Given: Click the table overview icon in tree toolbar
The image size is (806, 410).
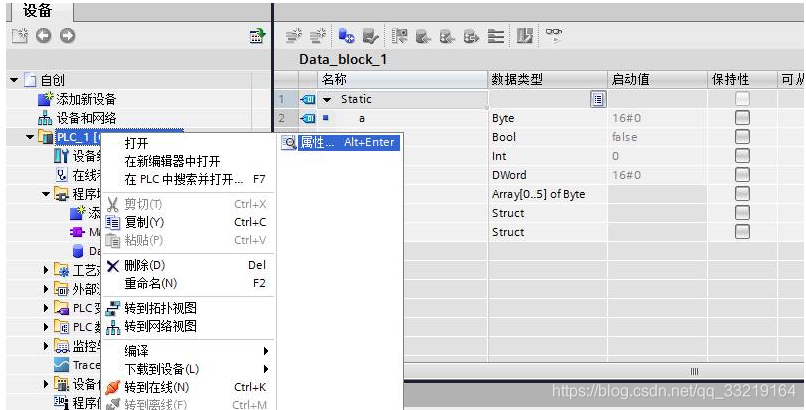Looking at the screenshot, I should 257,36.
